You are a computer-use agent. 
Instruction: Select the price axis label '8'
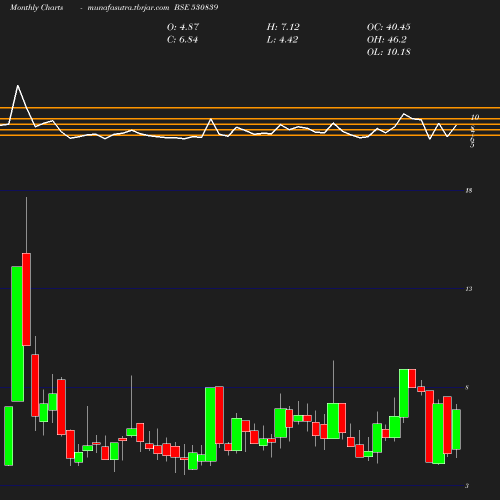click(x=467, y=387)
